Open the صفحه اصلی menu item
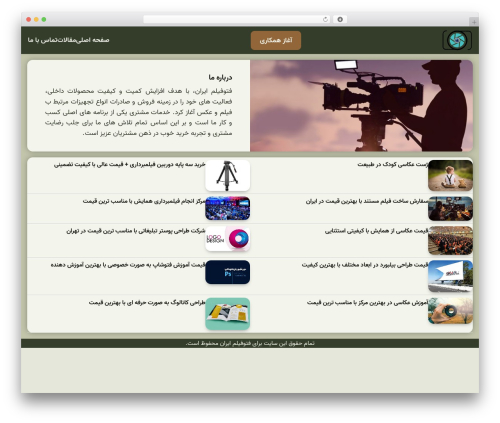The height and width of the screenshot is (423, 500). 93,40
